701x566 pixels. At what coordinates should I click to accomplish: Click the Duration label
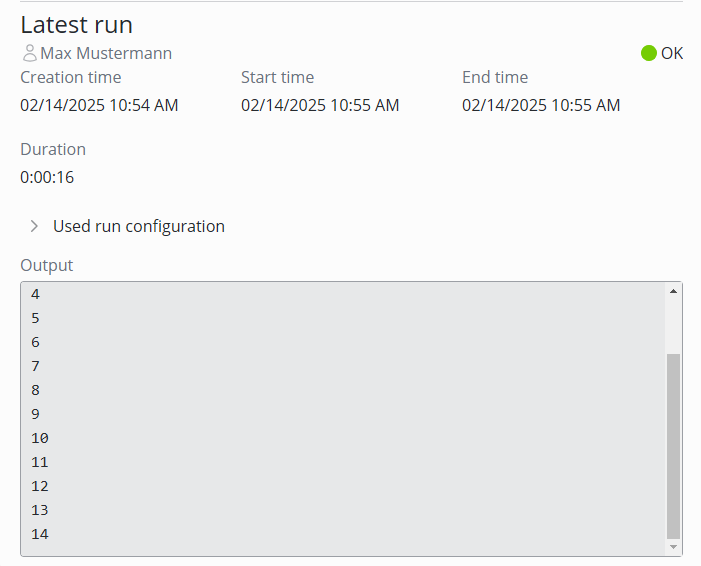coord(53,149)
